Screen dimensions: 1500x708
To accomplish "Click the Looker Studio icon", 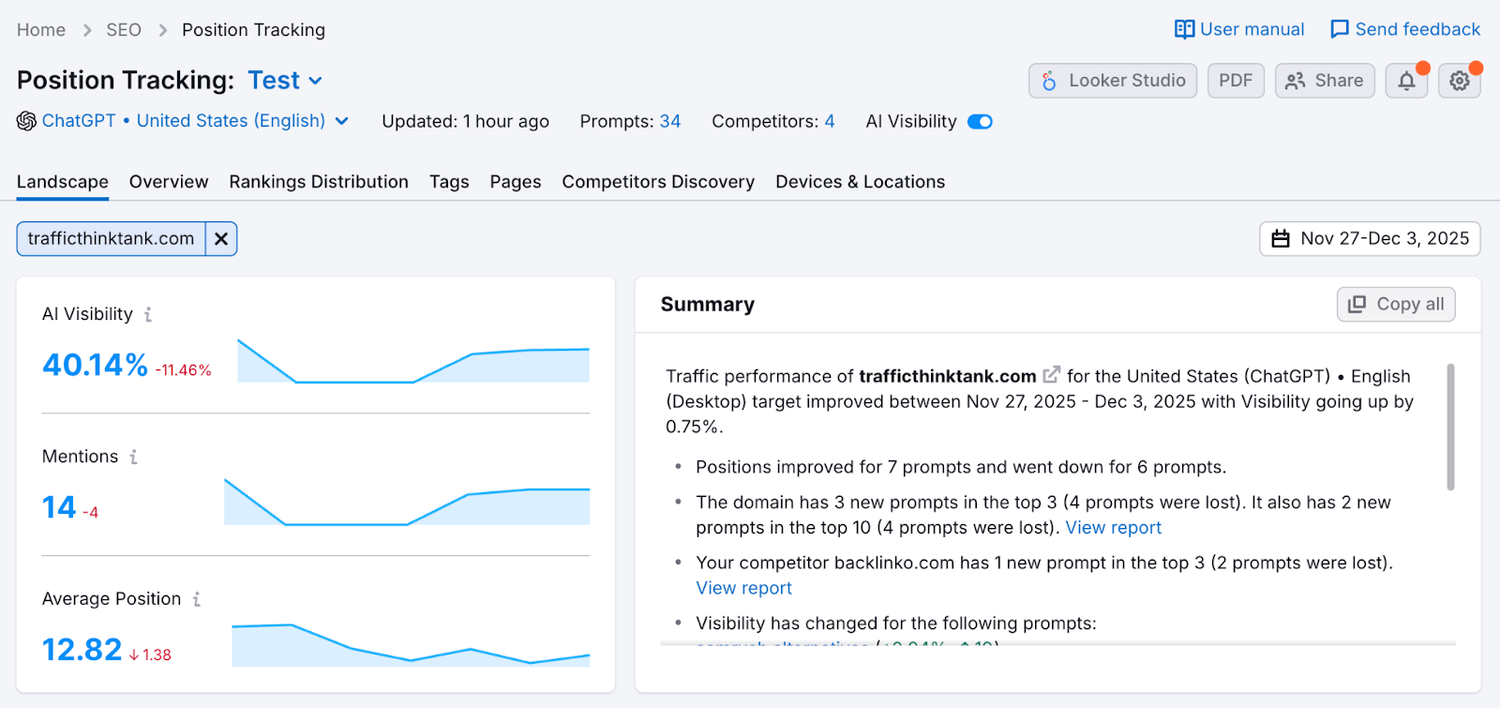I will pos(1050,80).
